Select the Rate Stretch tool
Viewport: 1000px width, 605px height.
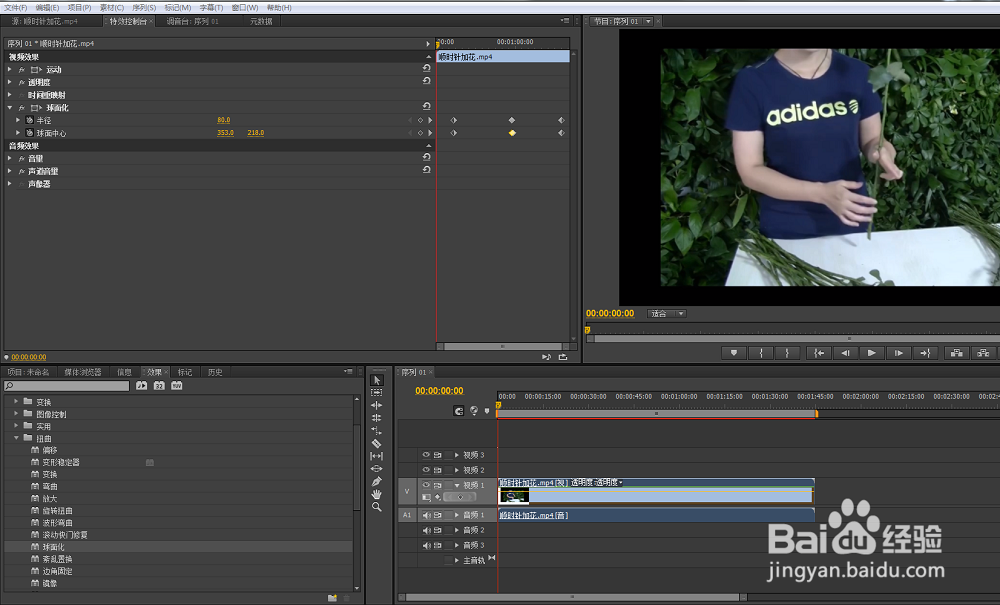coord(376,431)
